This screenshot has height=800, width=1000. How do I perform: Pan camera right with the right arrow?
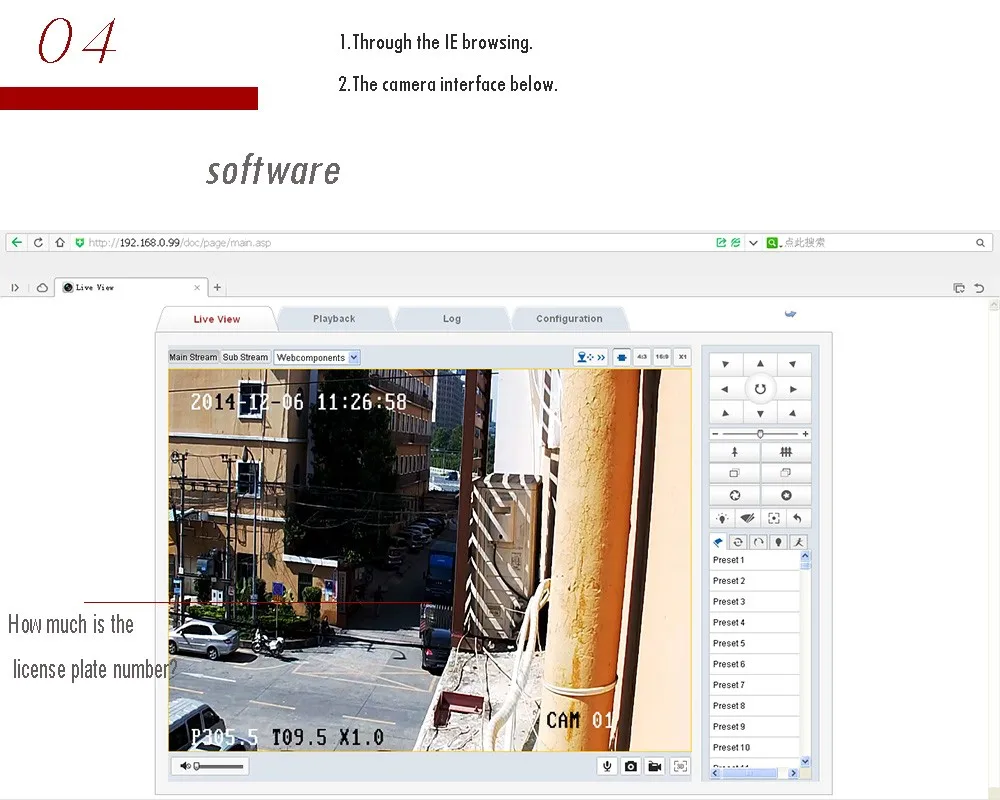[x=794, y=389]
